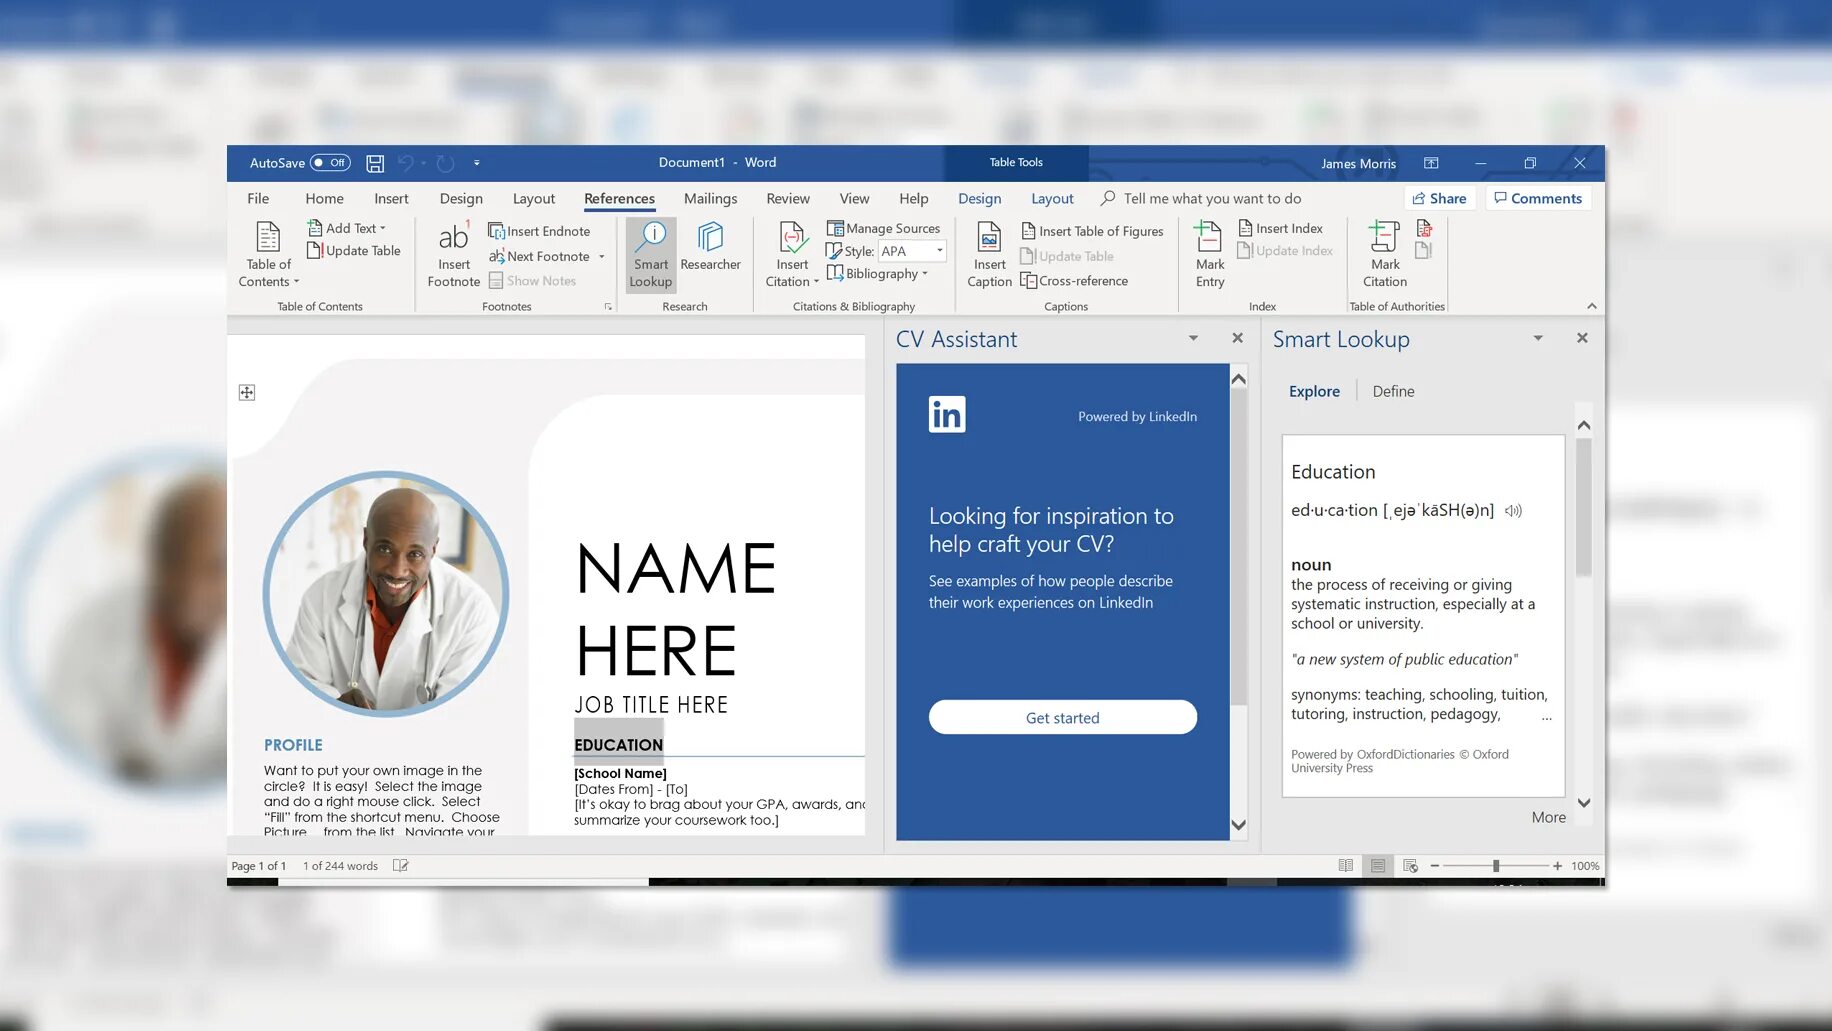Switch to Print Layout view
Image resolution: width=1832 pixels, height=1031 pixels.
click(x=1378, y=866)
